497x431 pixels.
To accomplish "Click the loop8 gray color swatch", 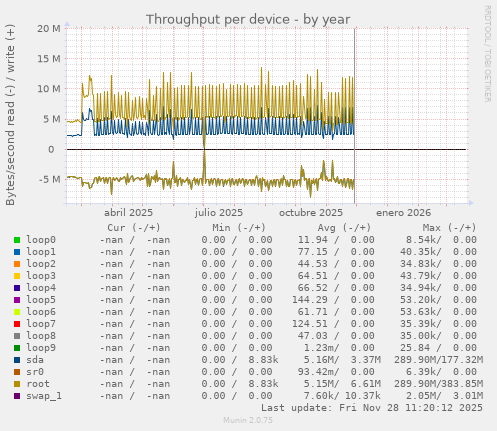I will pos(17,336).
